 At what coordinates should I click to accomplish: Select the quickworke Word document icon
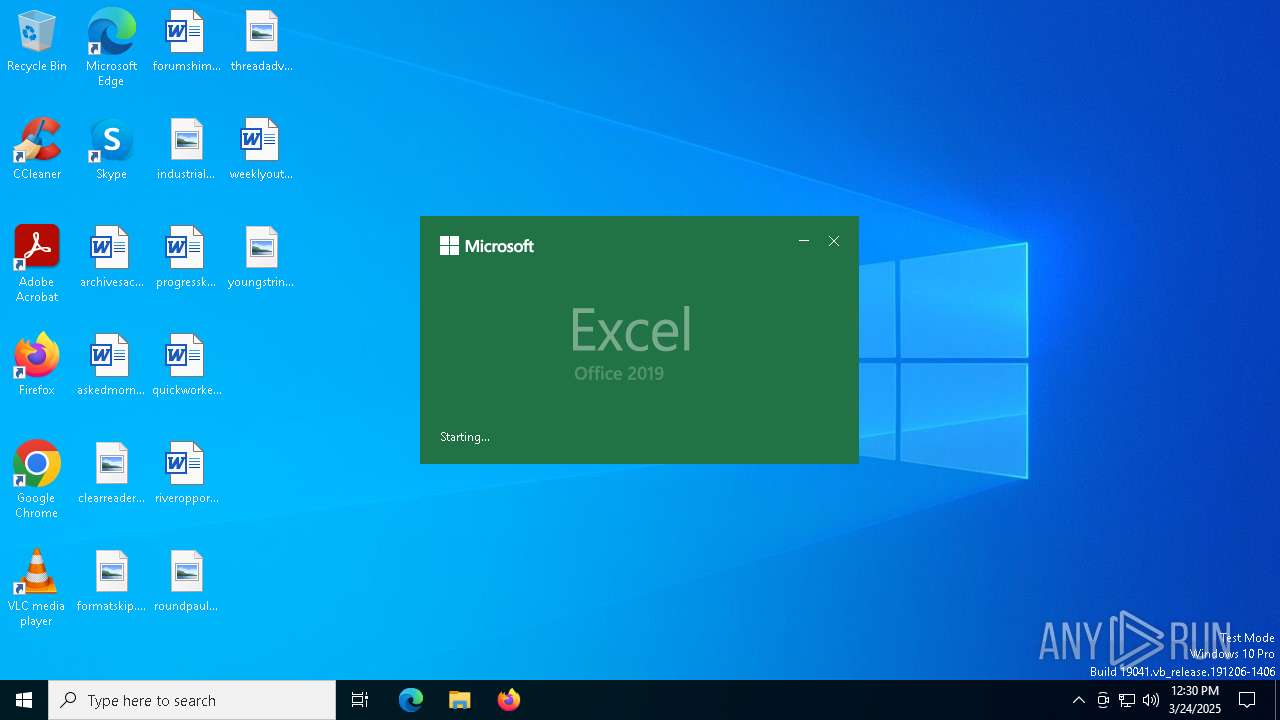tap(186, 365)
